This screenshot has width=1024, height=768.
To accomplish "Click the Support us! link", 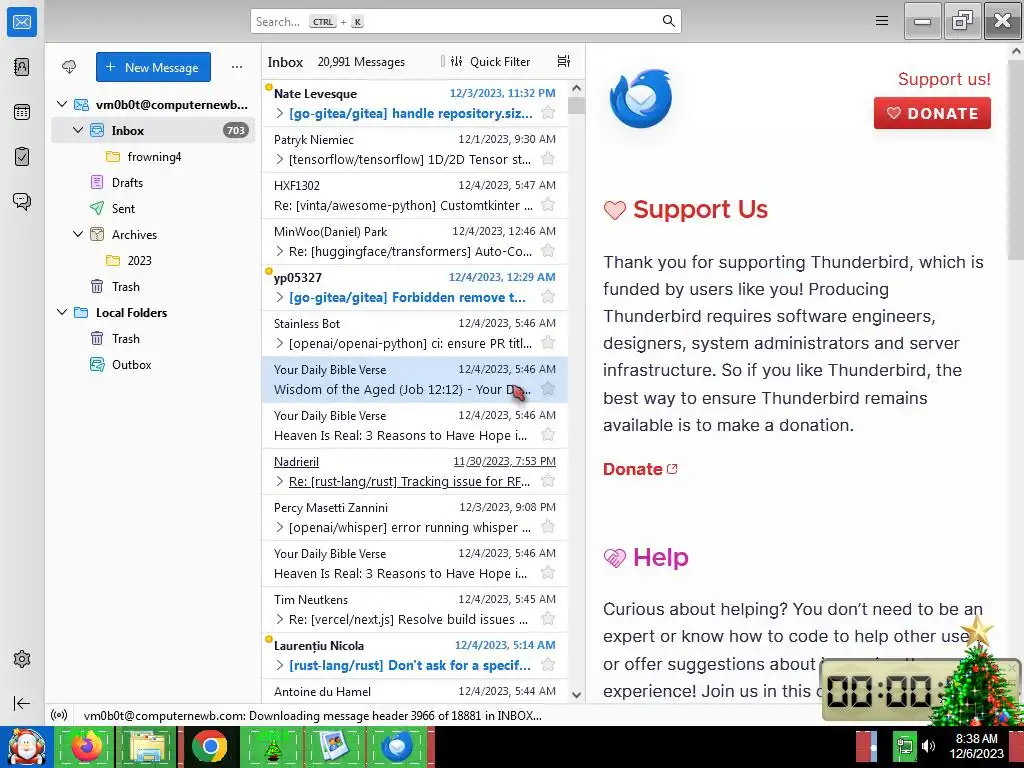I will [944, 79].
